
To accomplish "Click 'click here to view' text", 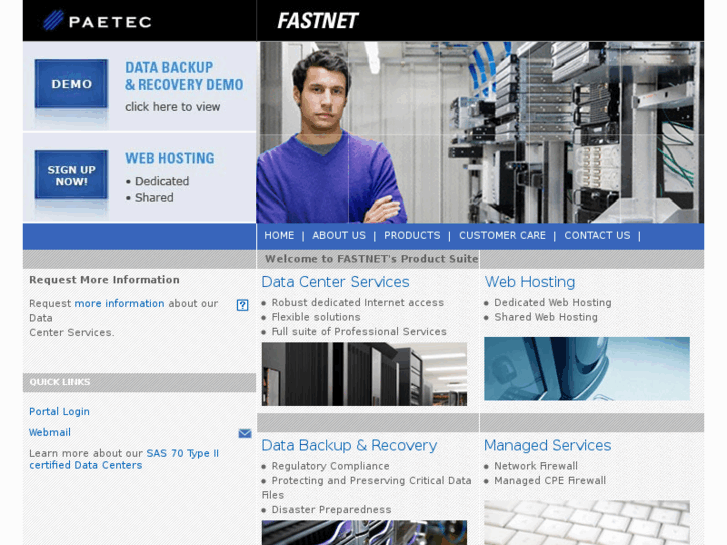I will [x=172, y=107].
